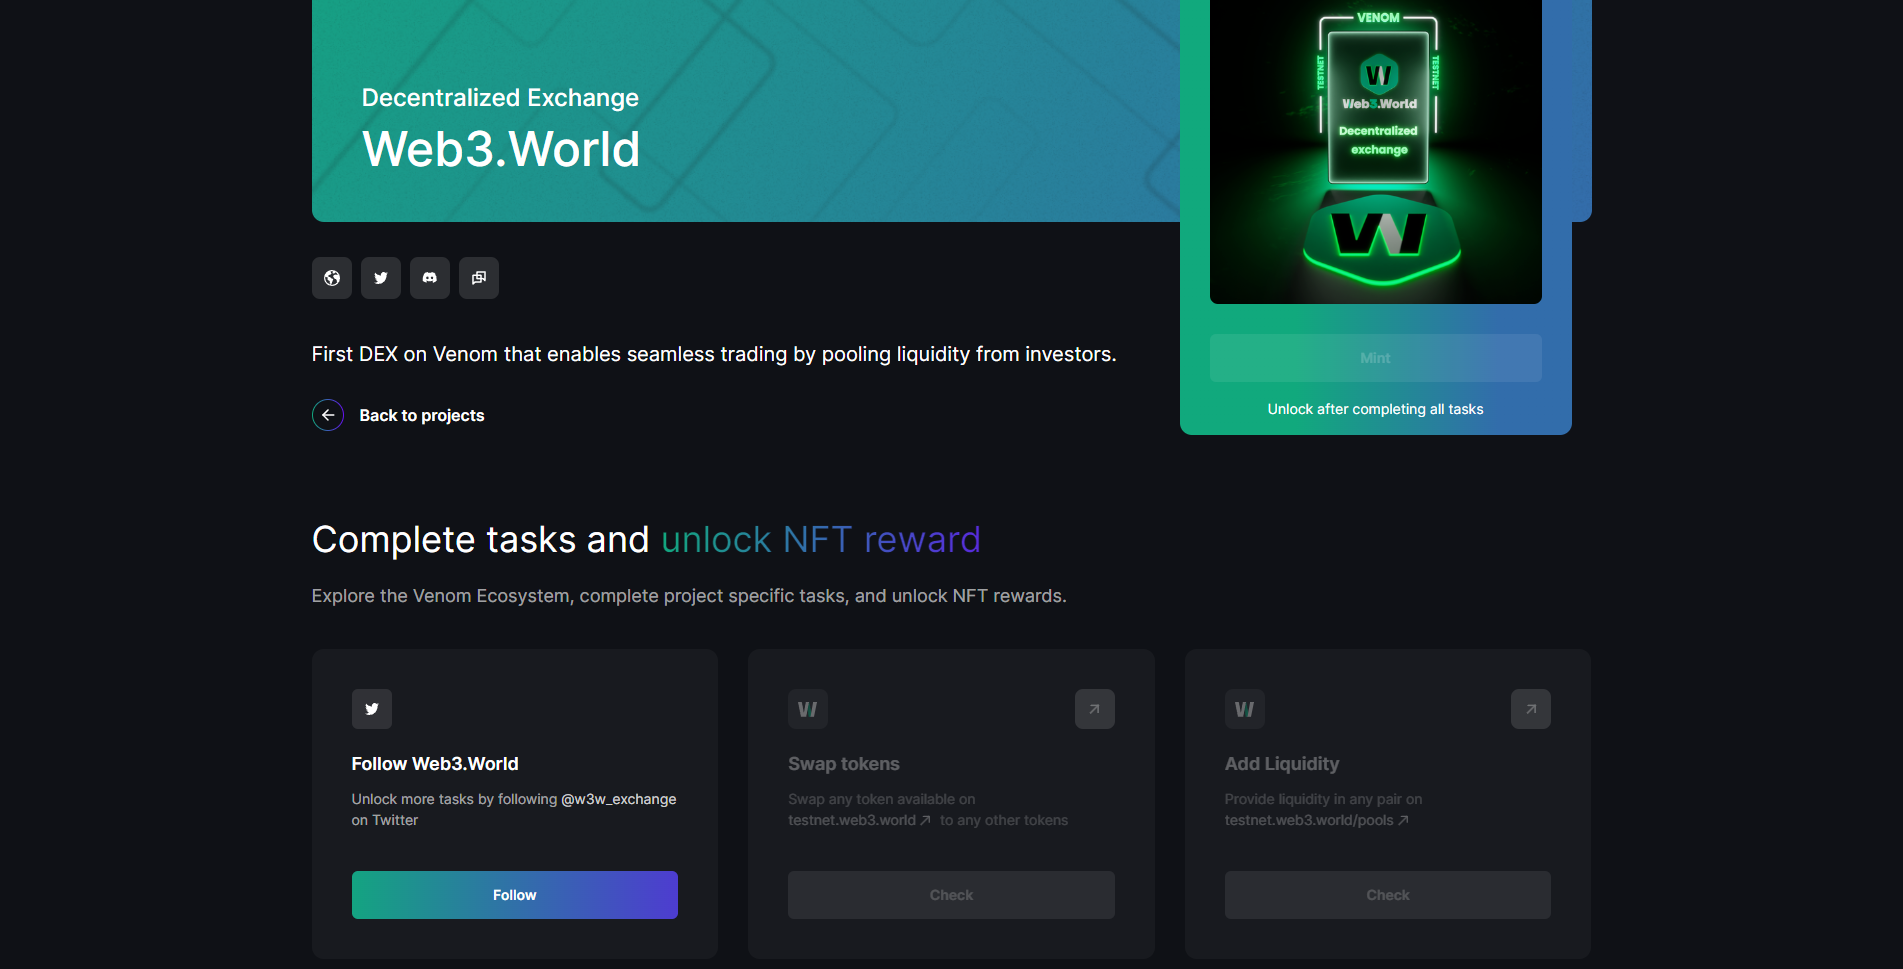Open external link arrow on Add Liquidity card
Image resolution: width=1903 pixels, height=969 pixels.
pyautogui.click(x=1530, y=709)
